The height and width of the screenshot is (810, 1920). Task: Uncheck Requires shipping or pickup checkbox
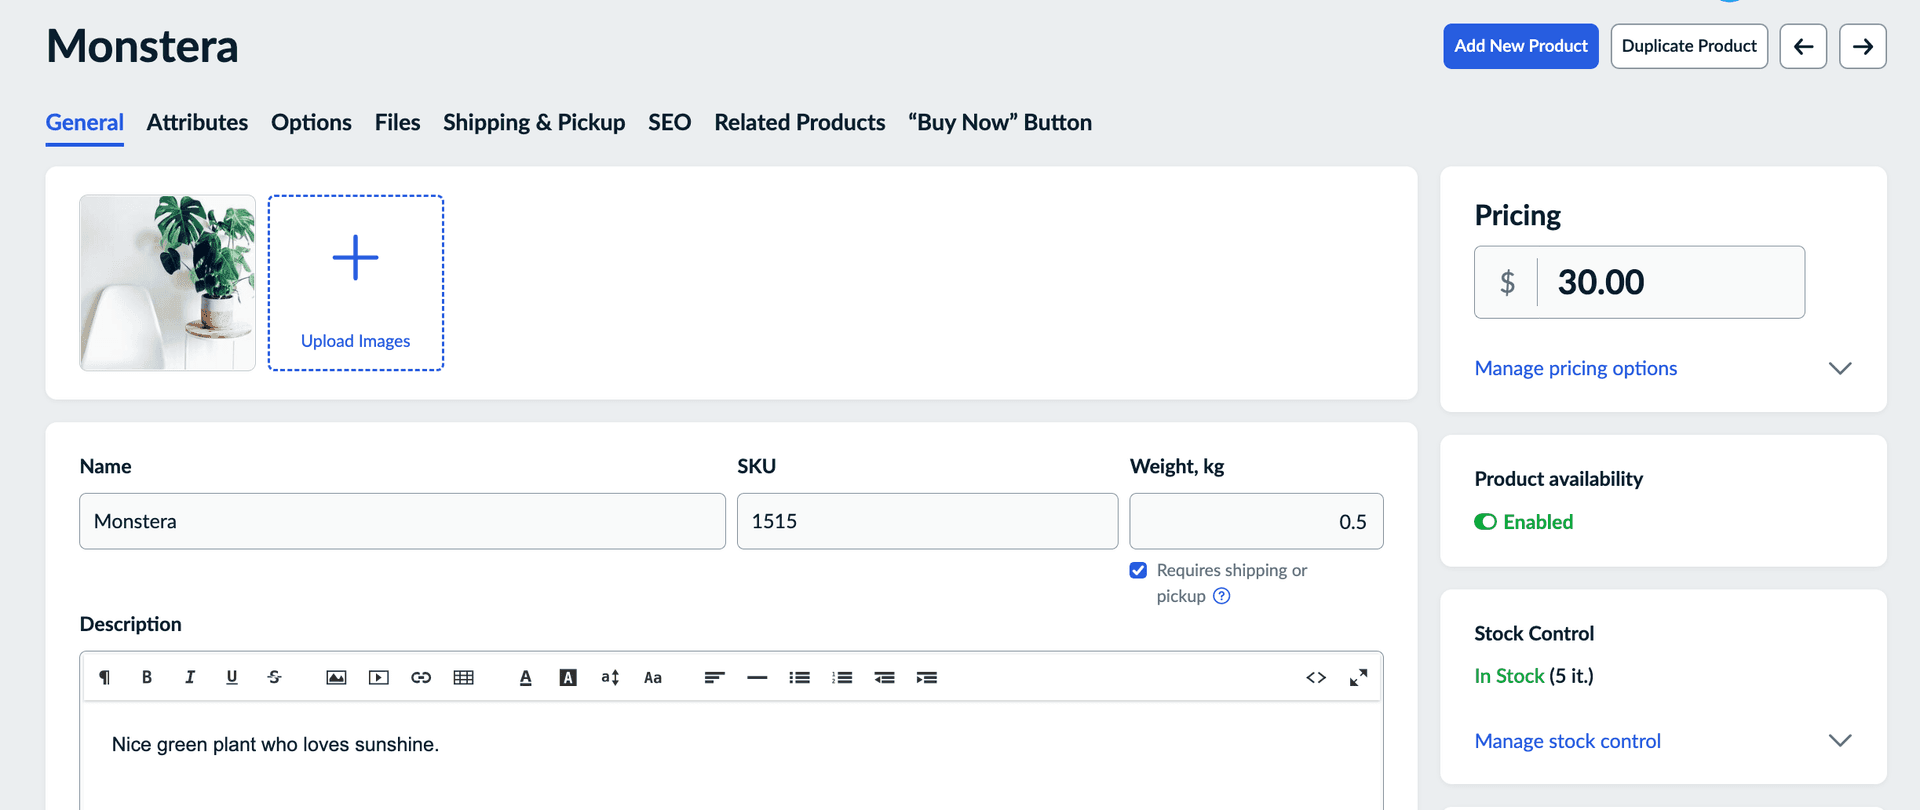point(1138,570)
